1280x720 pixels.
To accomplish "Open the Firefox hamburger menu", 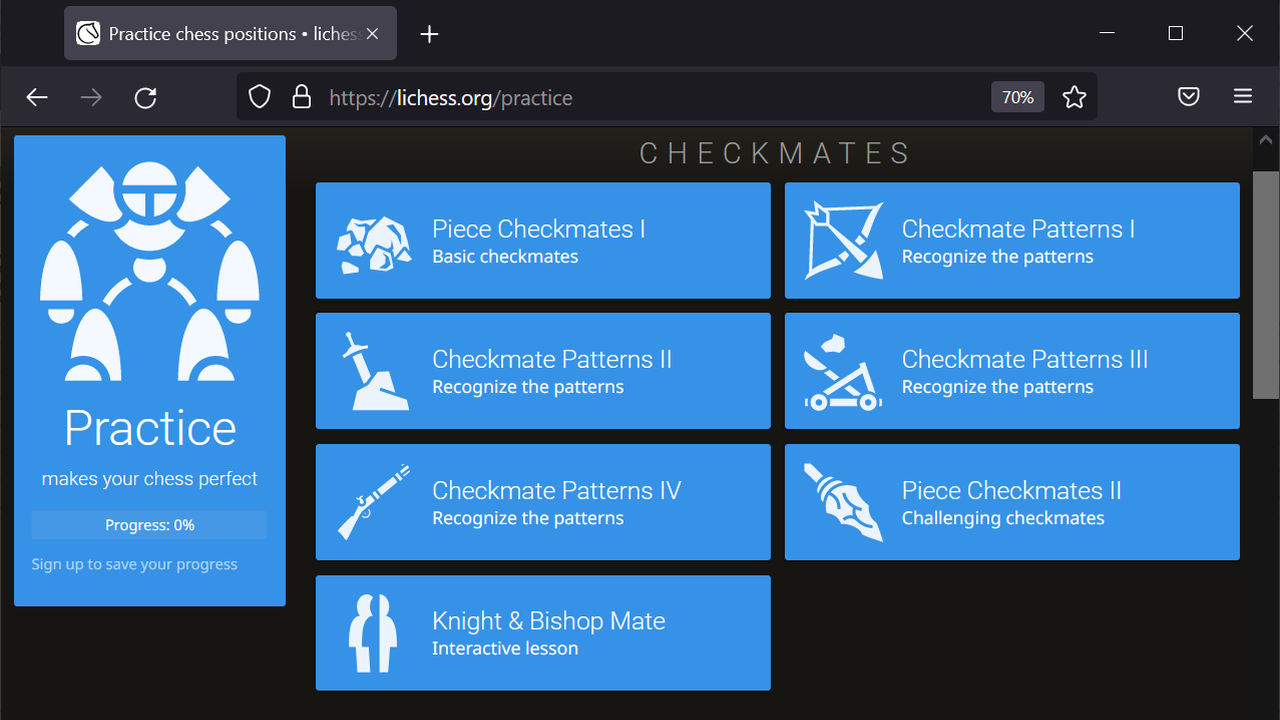I will click(x=1243, y=97).
